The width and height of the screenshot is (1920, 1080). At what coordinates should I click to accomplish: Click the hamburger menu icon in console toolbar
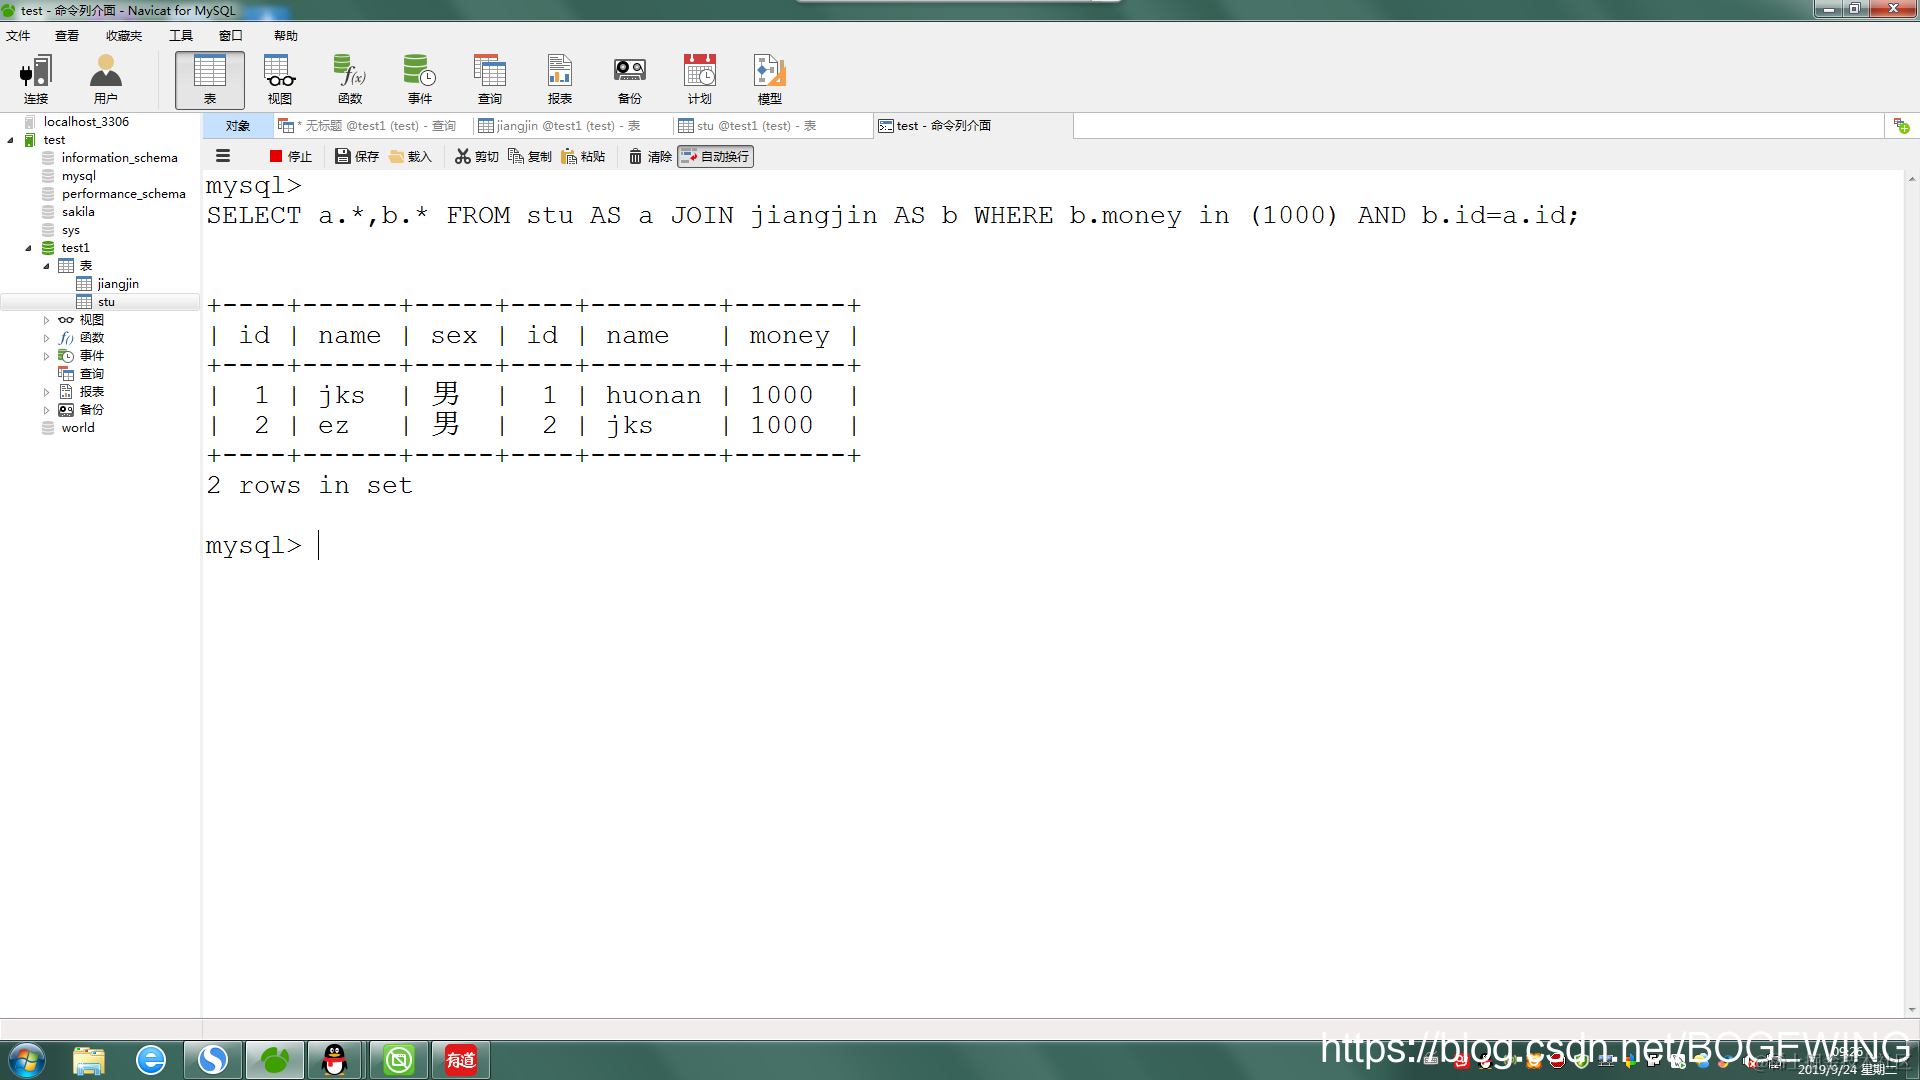pyautogui.click(x=223, y=156)
